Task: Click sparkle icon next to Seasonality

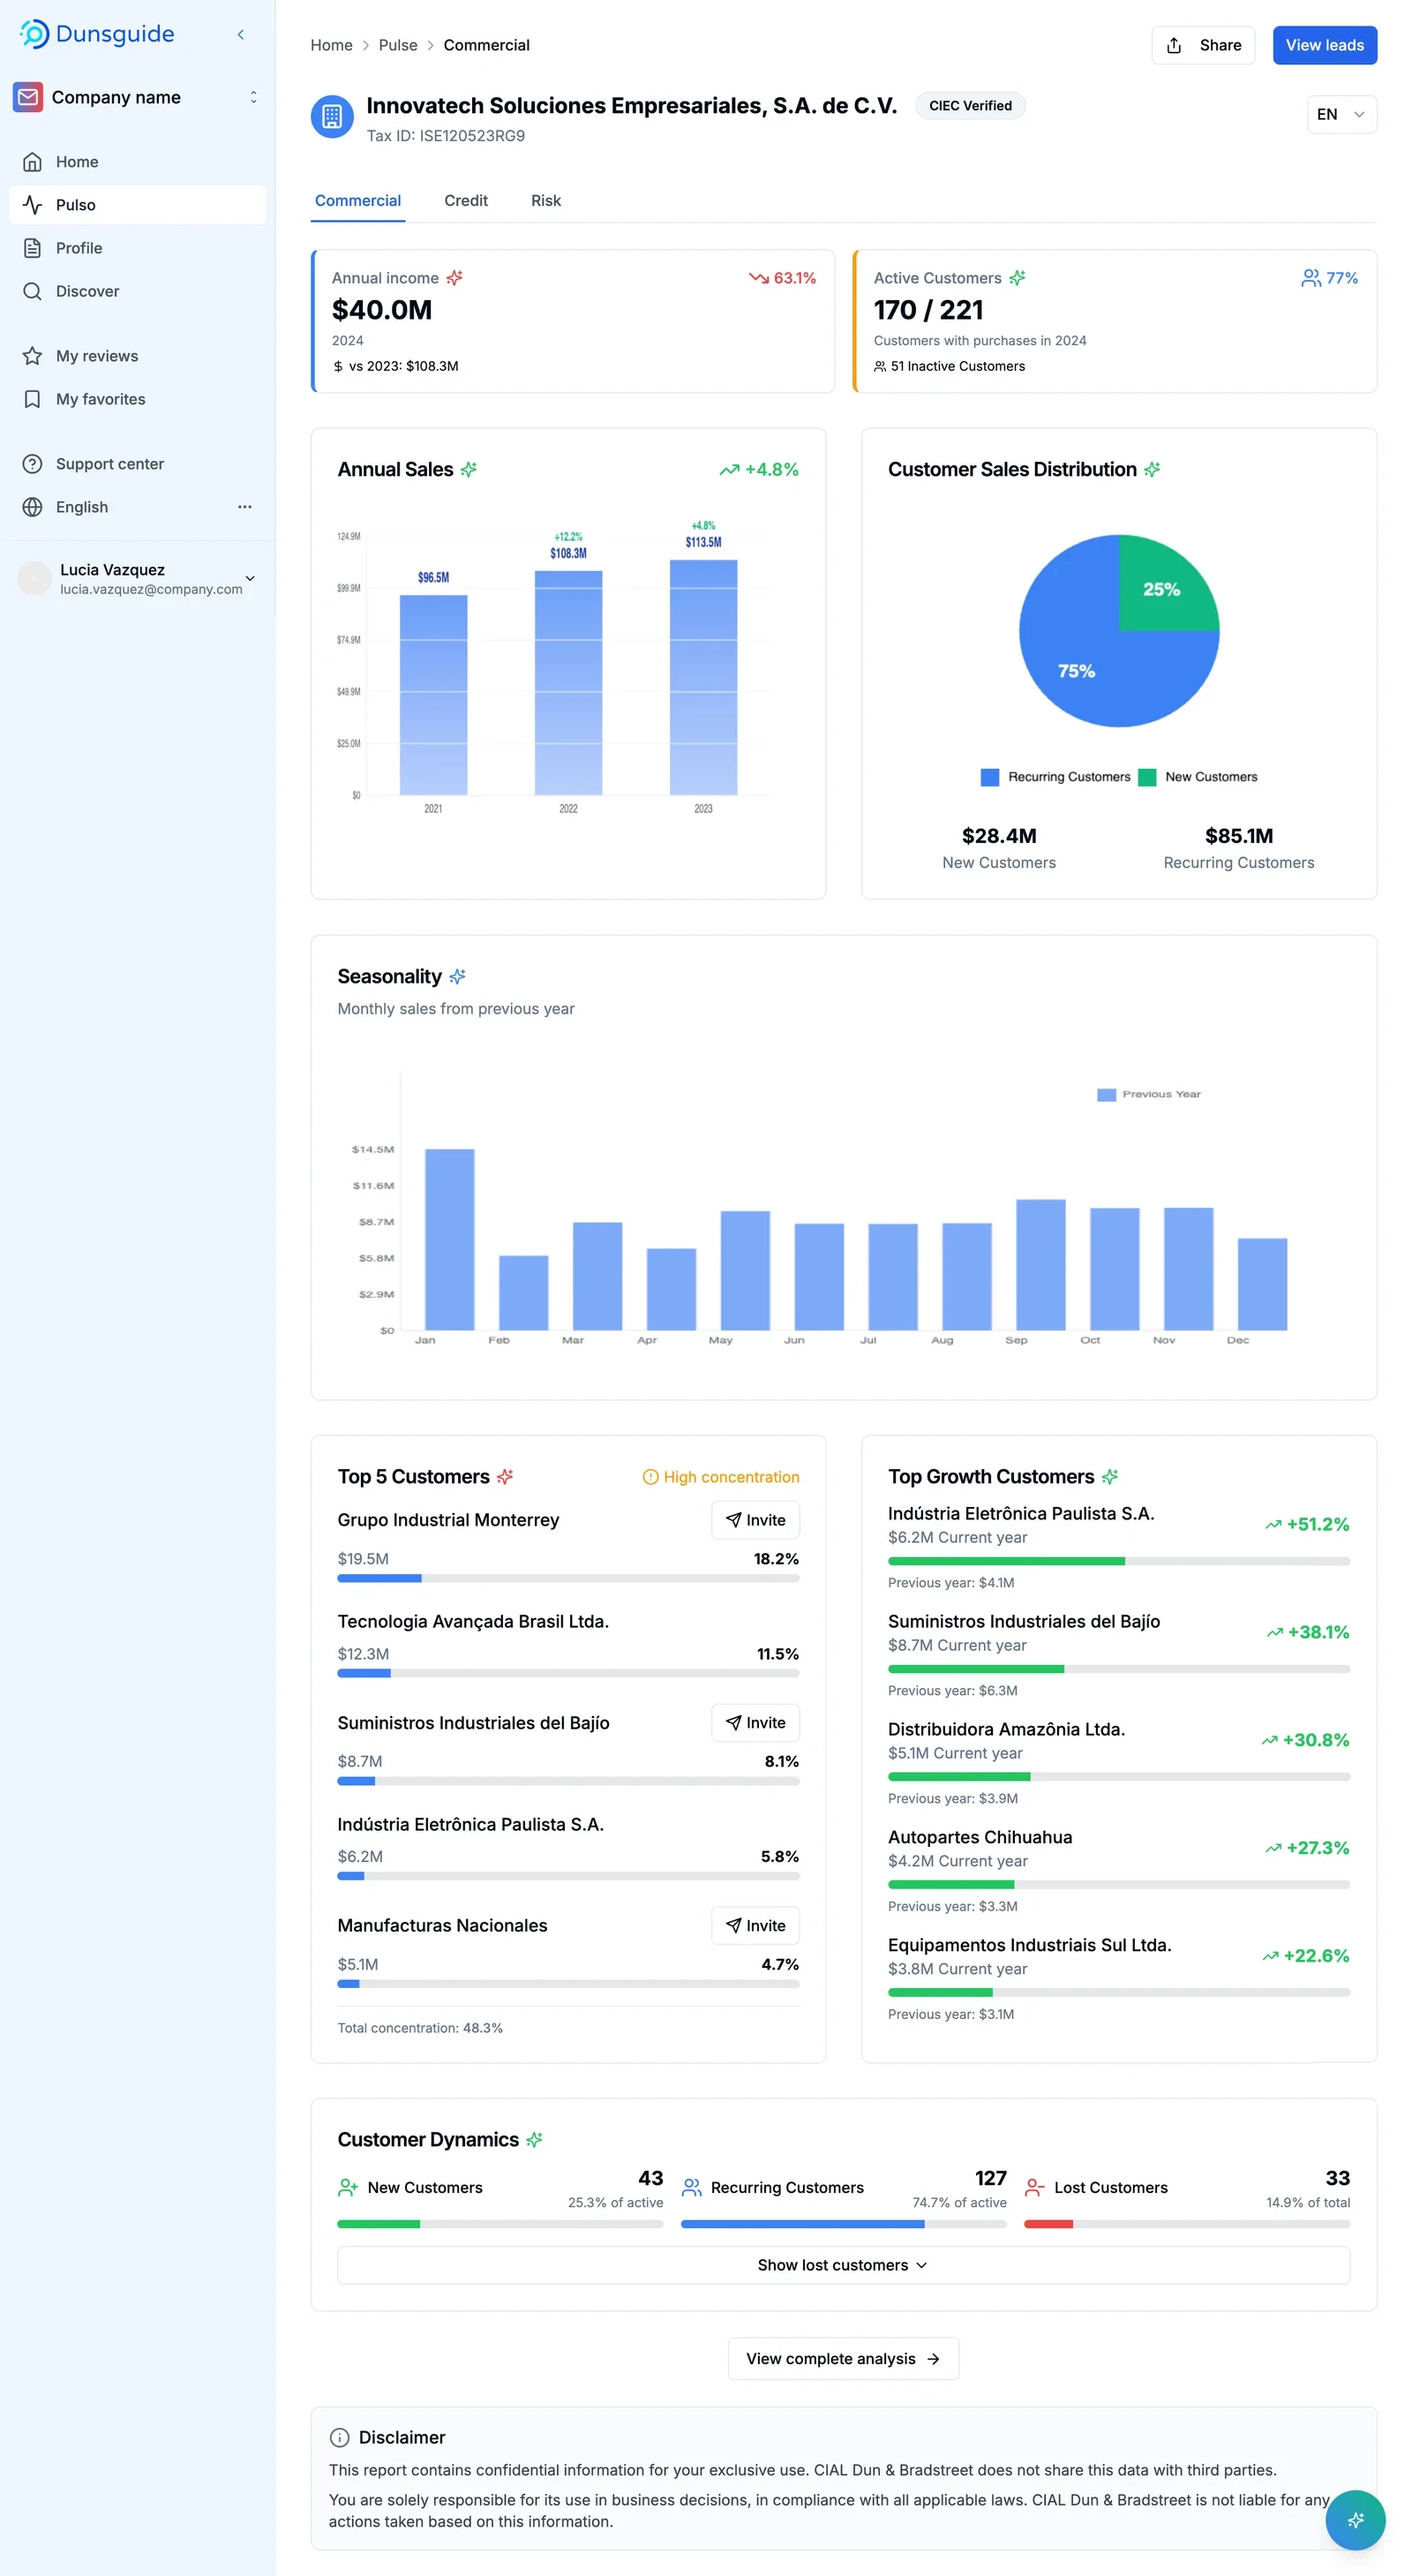Action: pyautogui.click(x=457, y=976)
